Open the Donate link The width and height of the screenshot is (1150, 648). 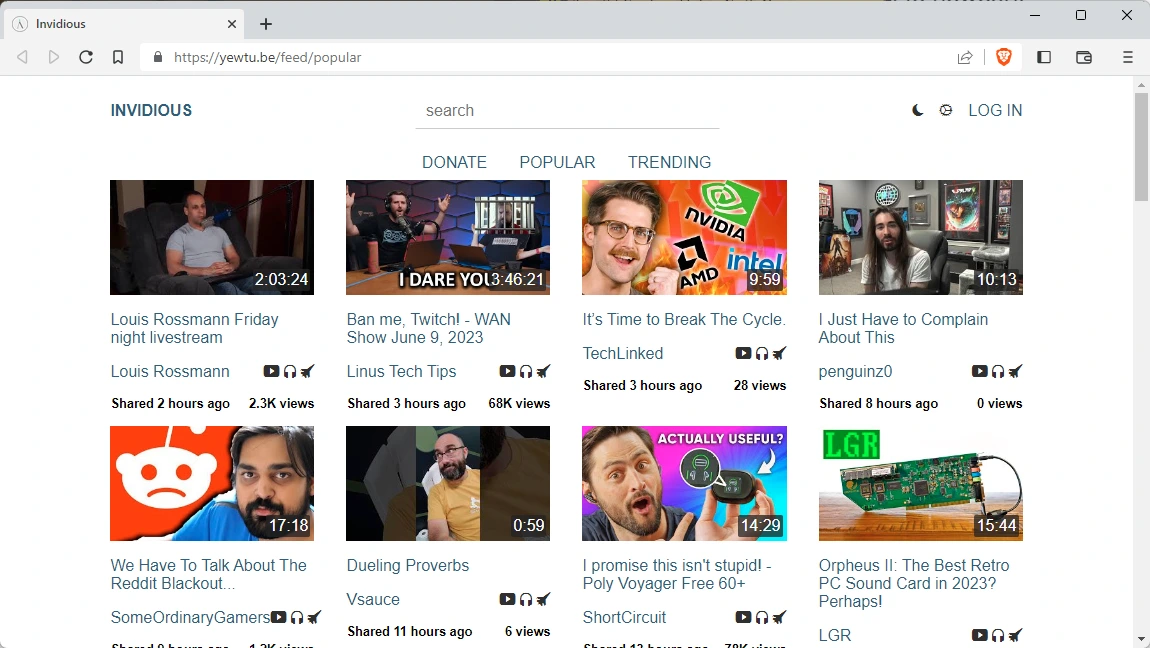coord(454,162)
